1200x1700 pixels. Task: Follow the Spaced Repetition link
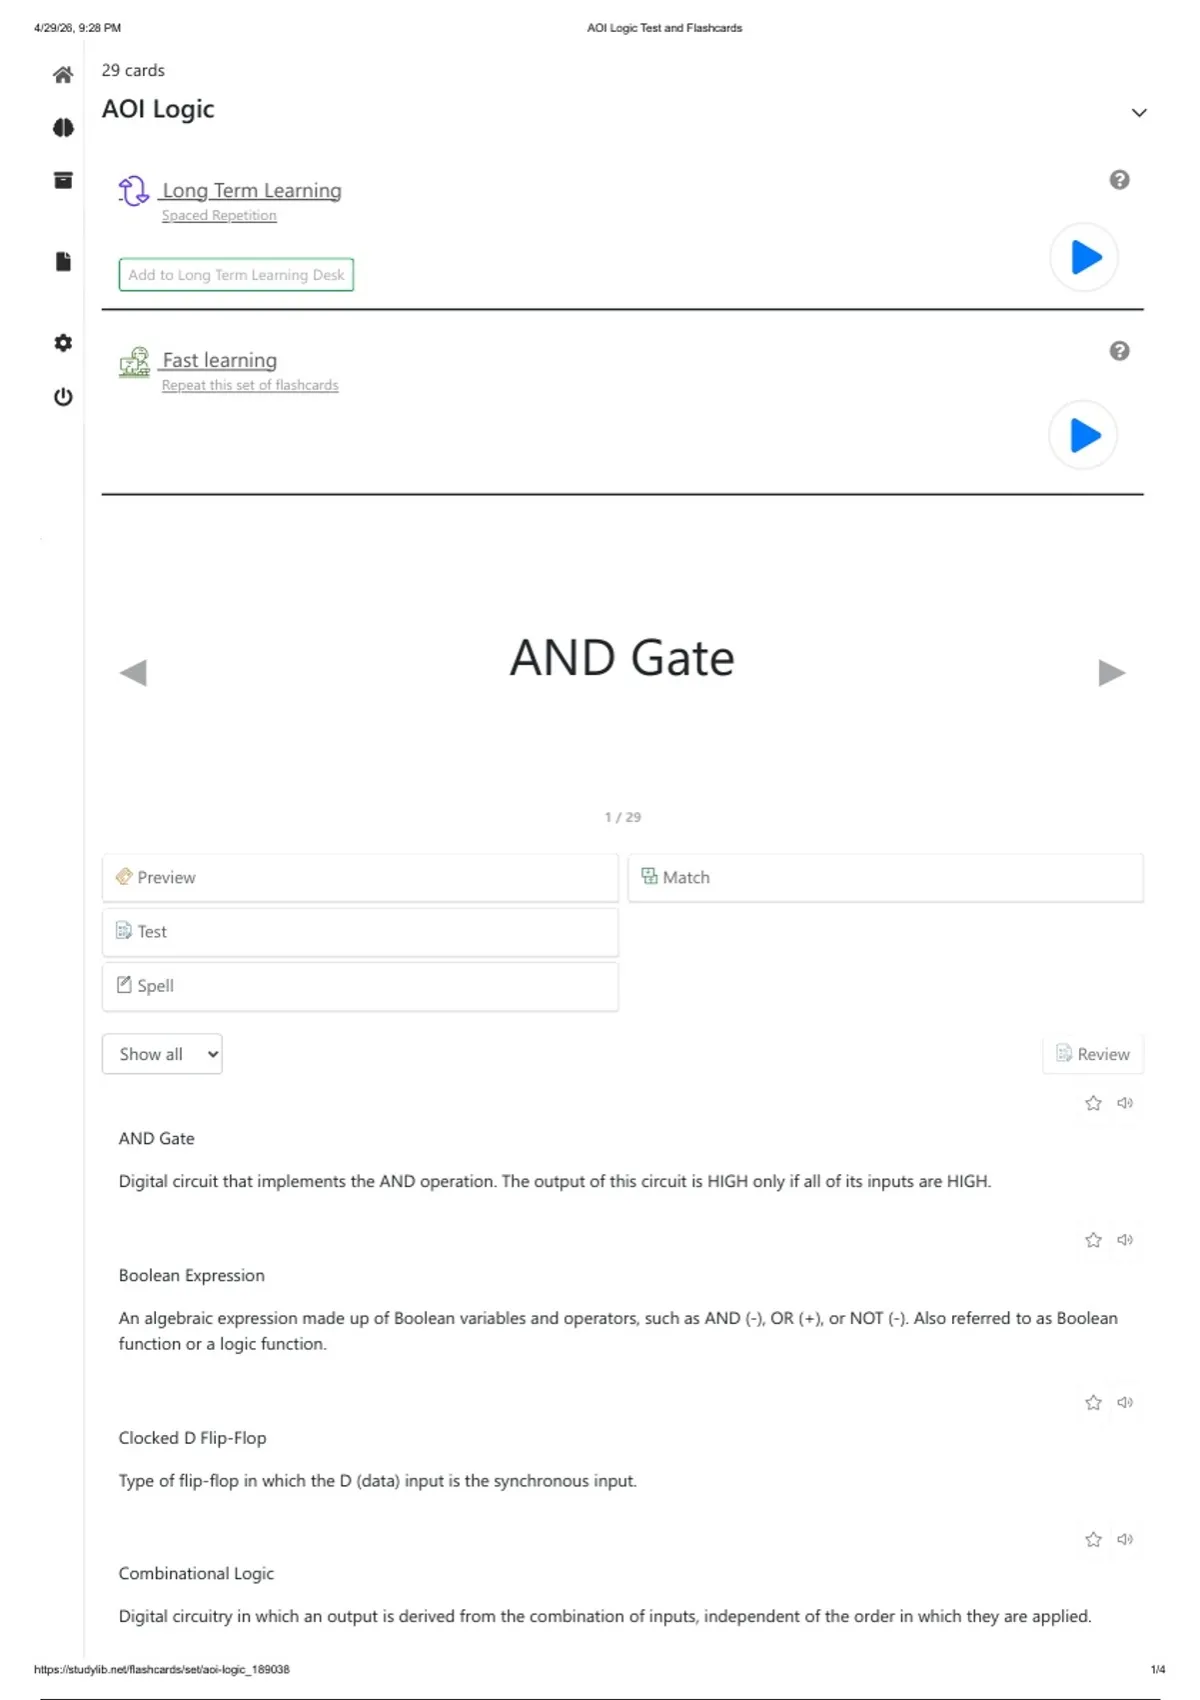(x=219, y=215)
